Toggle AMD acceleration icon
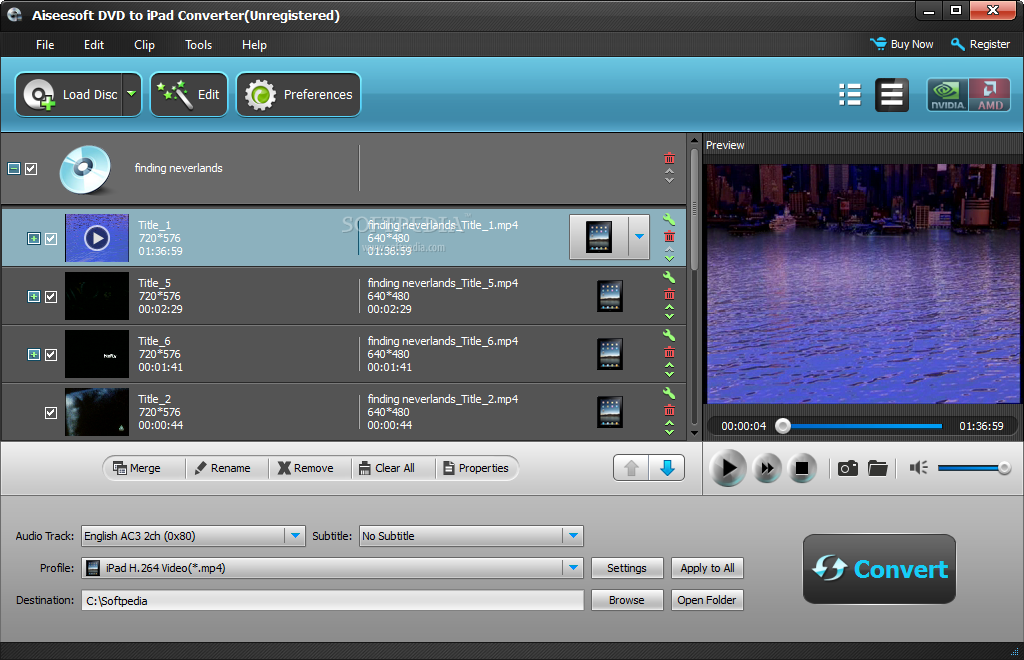 (x=989, y=95)
